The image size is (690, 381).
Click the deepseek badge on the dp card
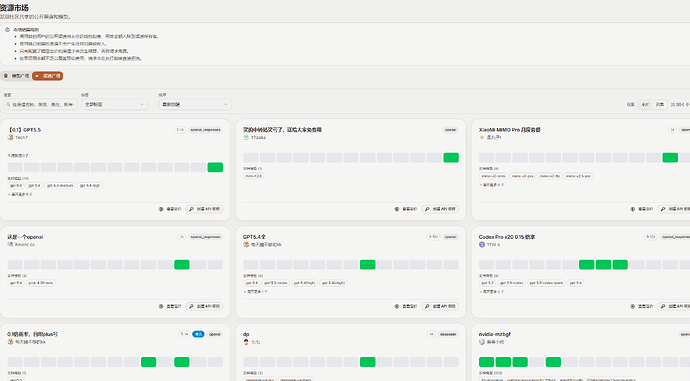(448, 334)
